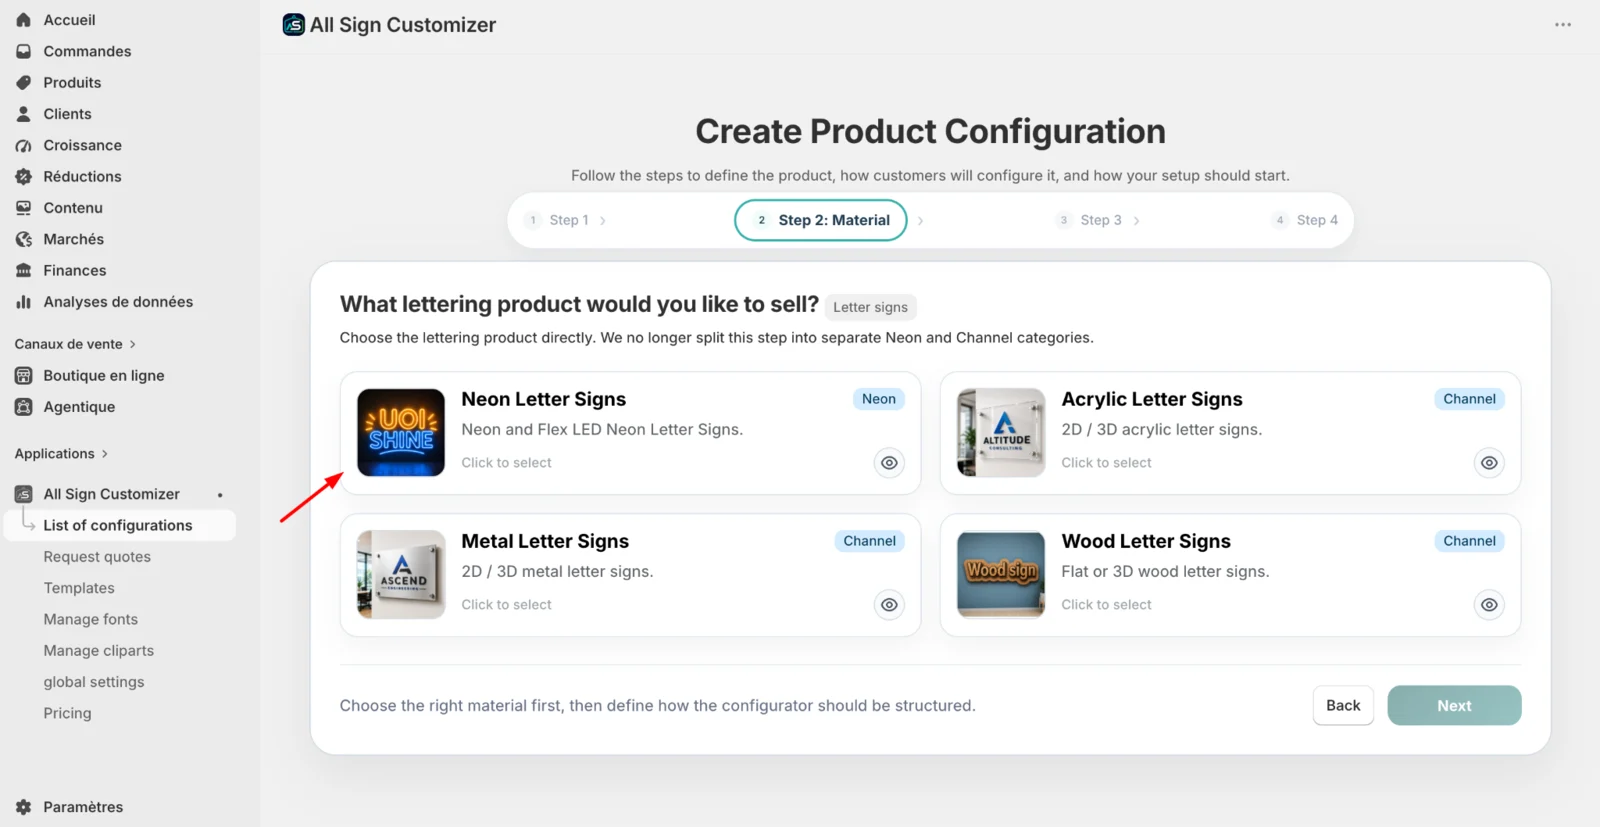Click the Contenu icon in sidebar

click(x=24, y=208)
